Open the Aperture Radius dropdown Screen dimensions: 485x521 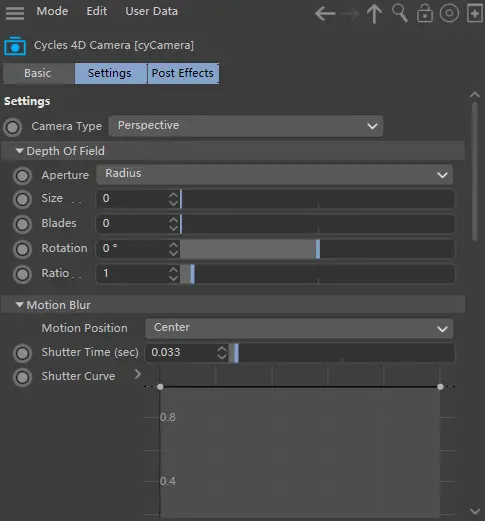(x=275, y=174)
